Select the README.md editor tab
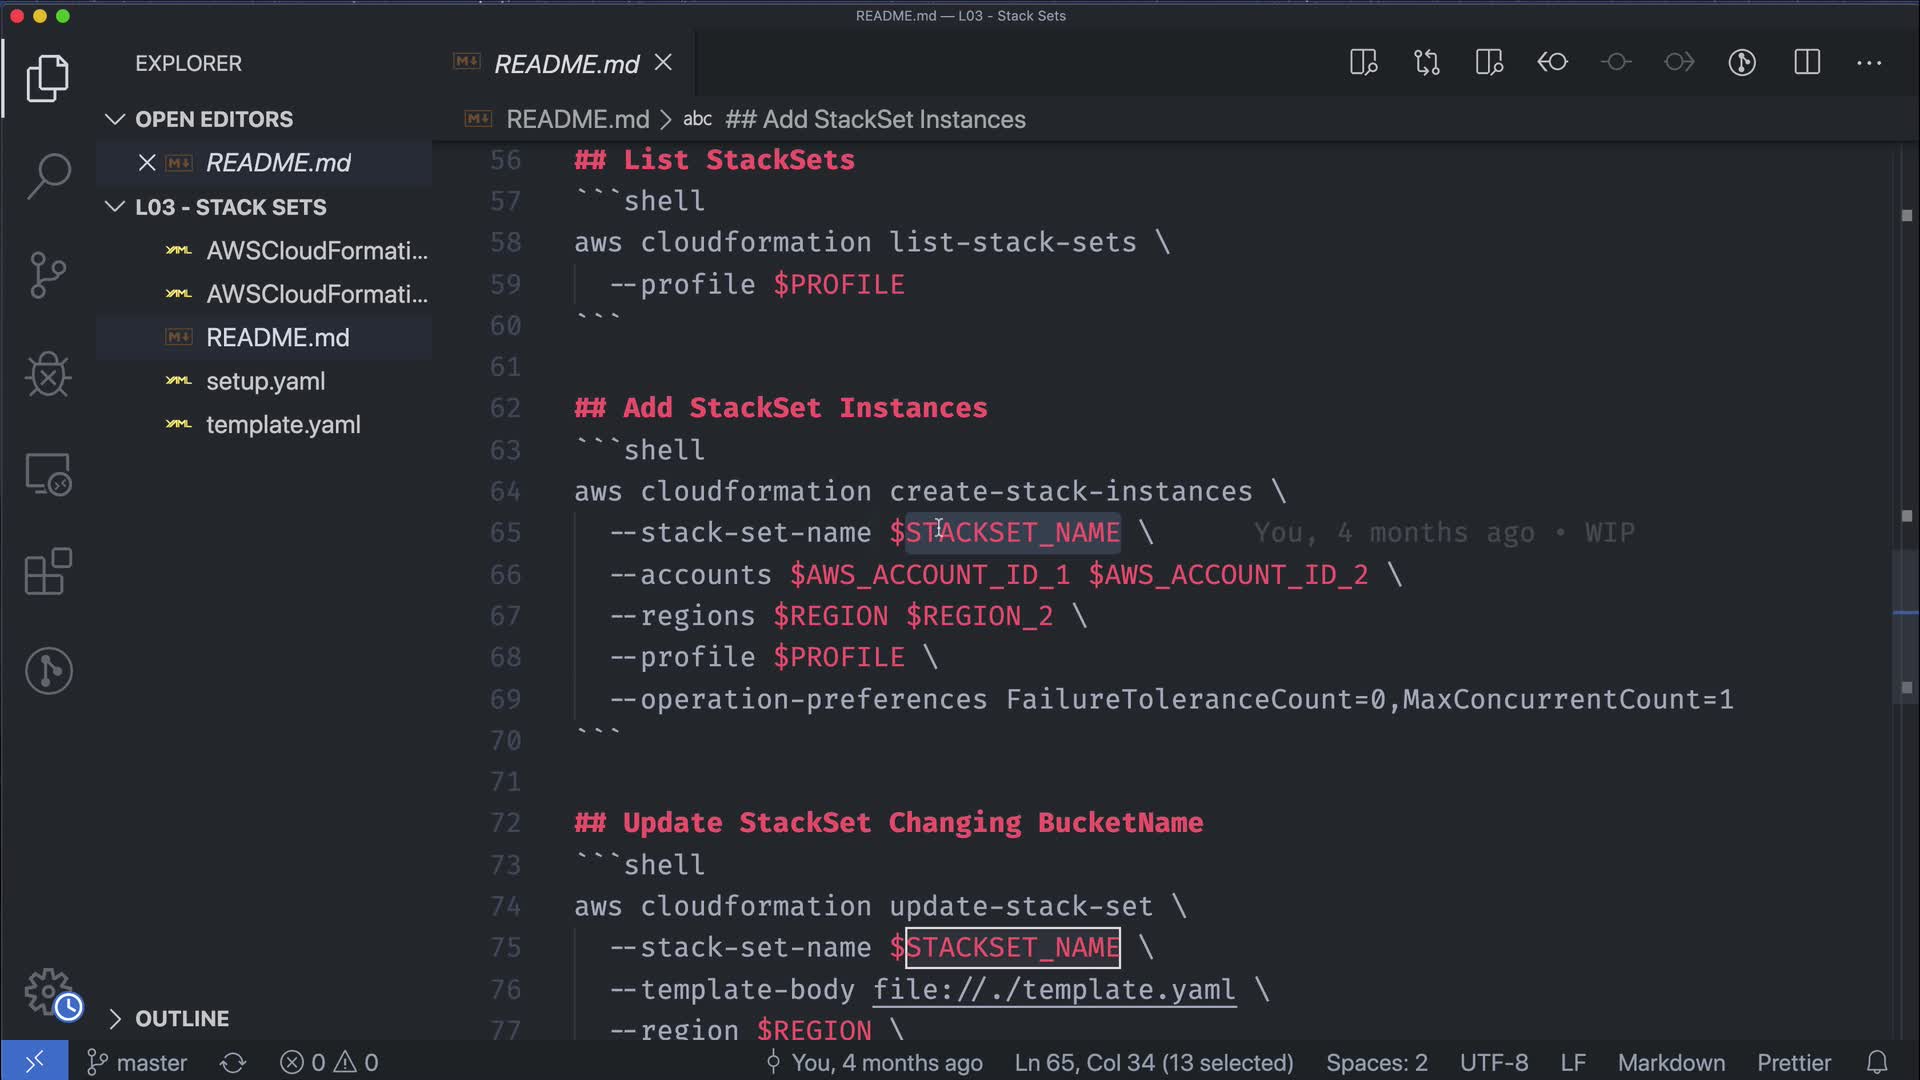 566,64
